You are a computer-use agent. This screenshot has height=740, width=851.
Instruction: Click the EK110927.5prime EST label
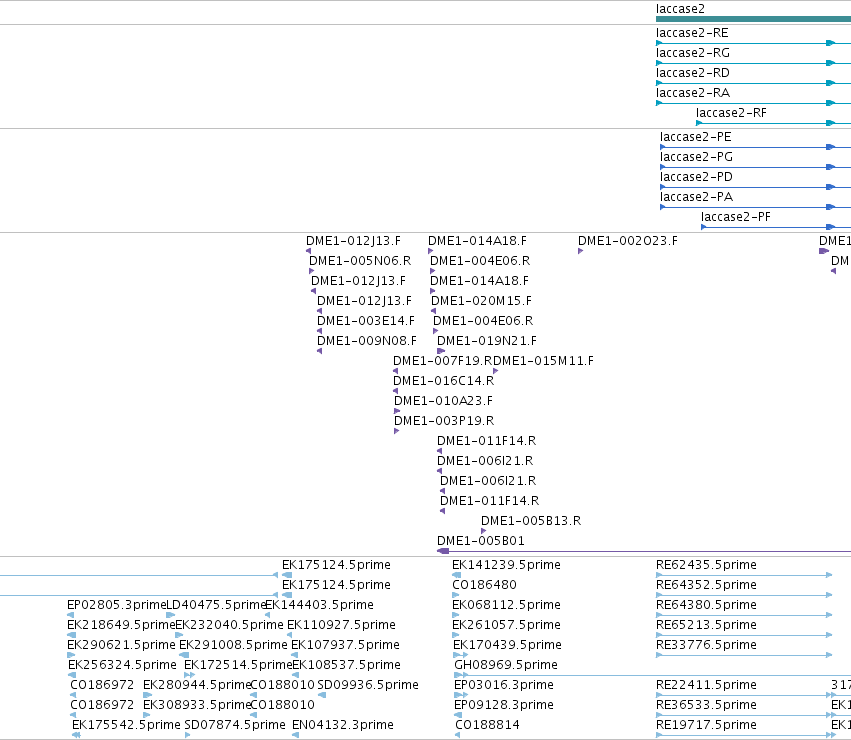click(341, 625)
